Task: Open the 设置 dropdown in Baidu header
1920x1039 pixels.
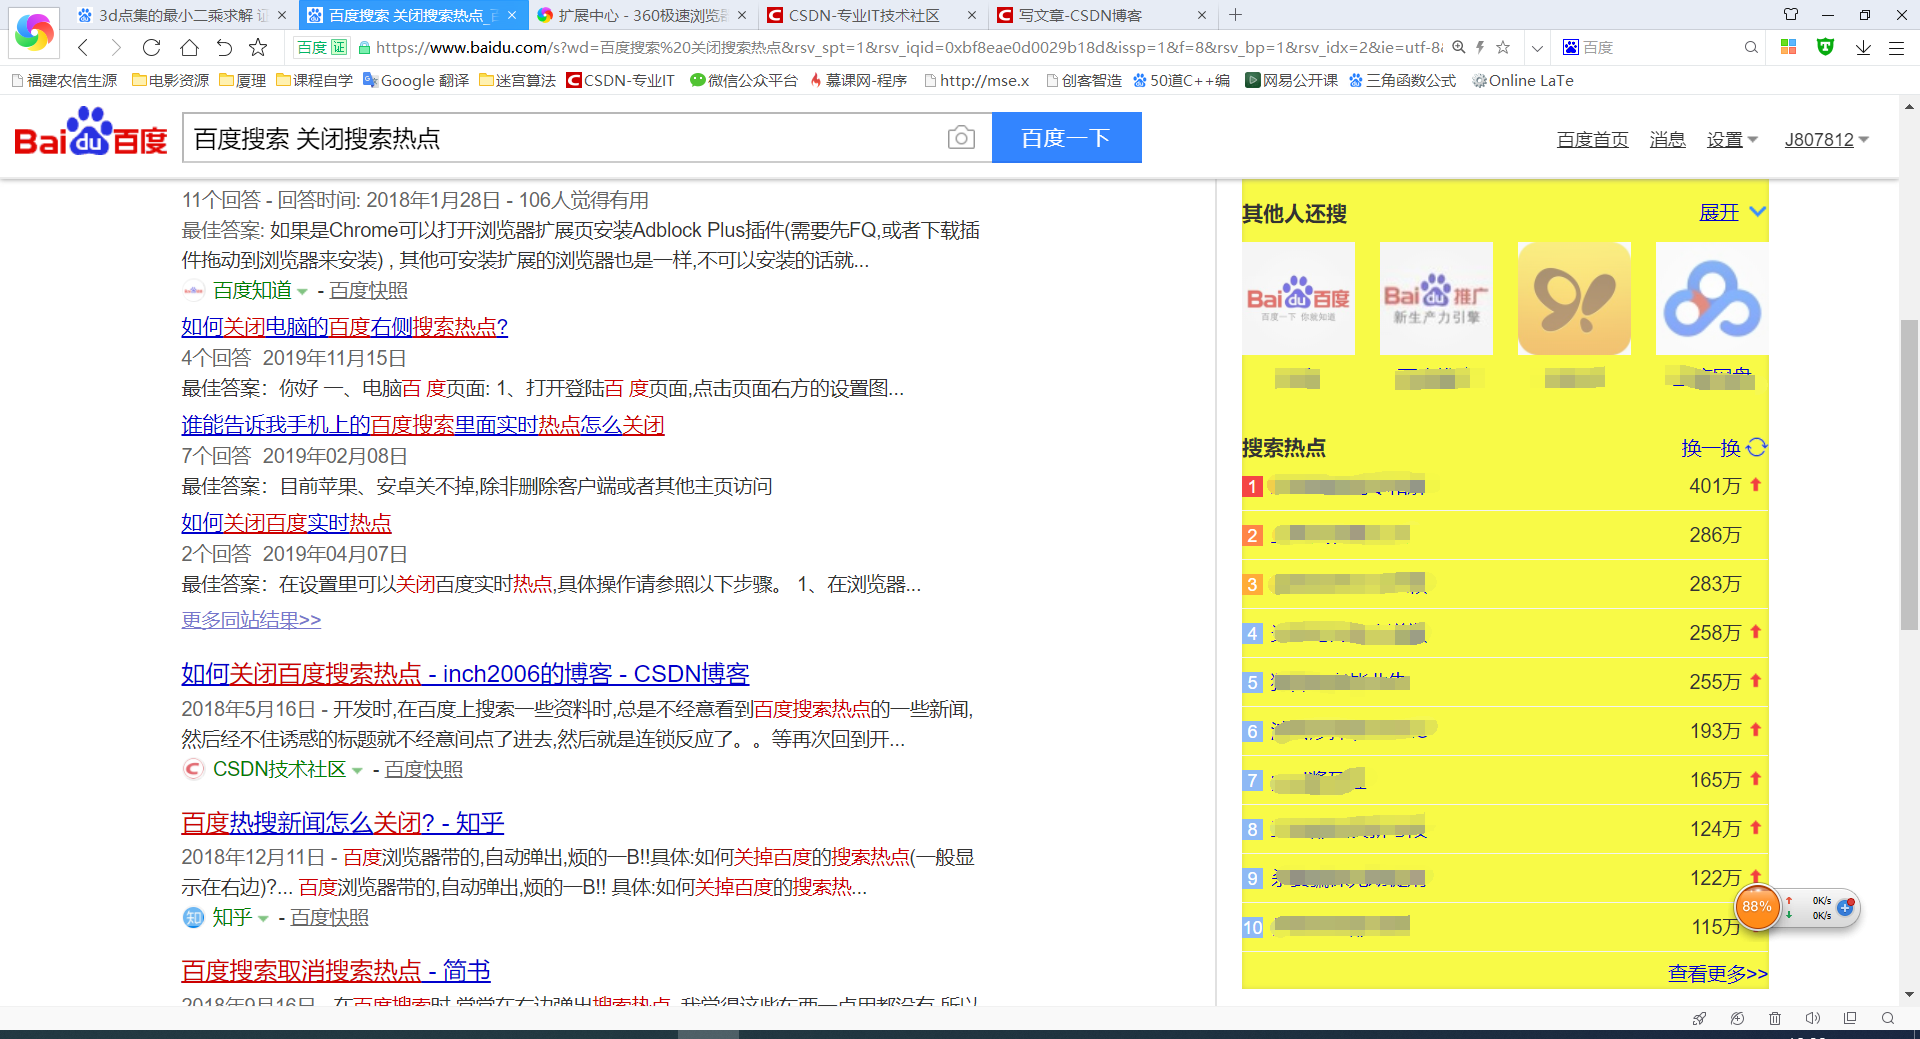Action: tap(1732, 140)
